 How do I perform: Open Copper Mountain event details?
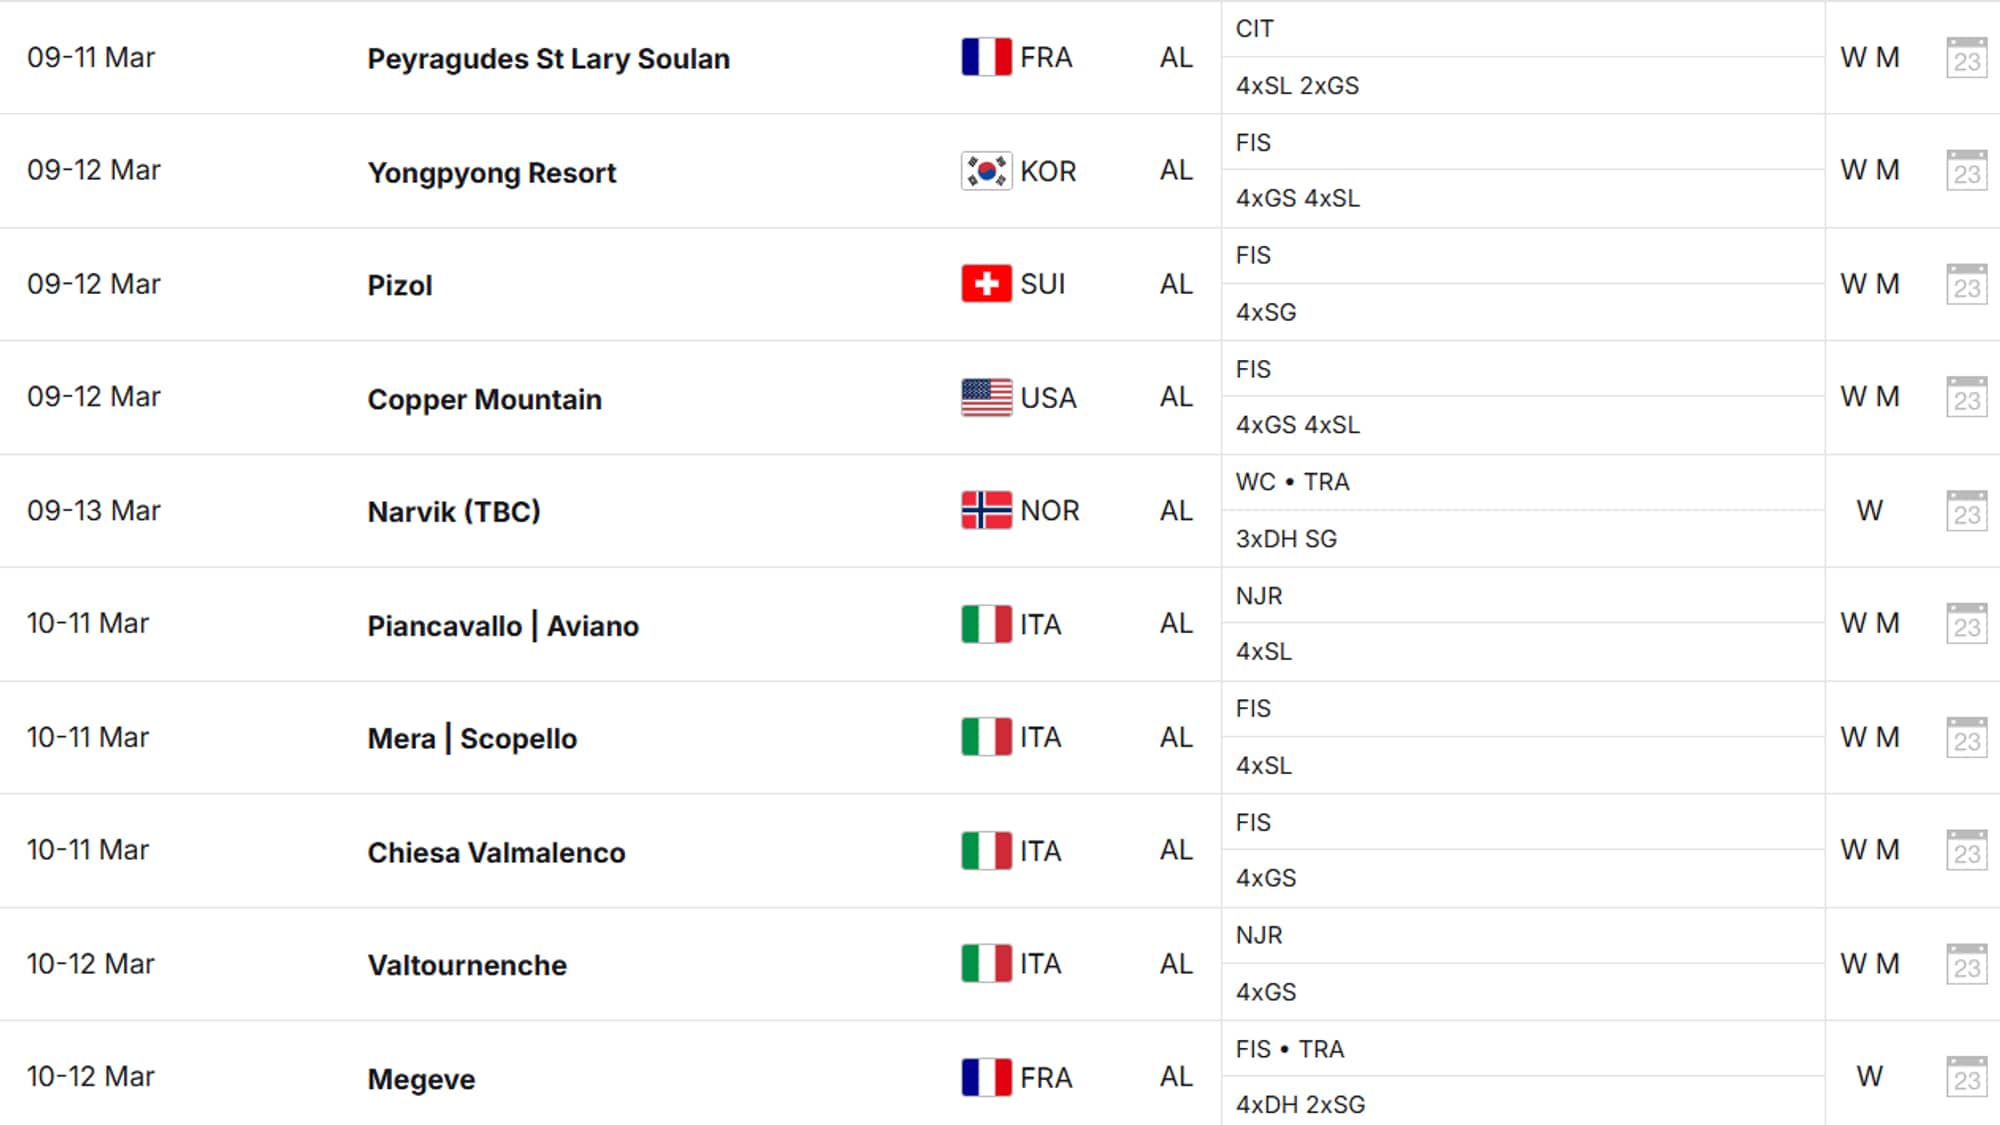pos(484,399)
